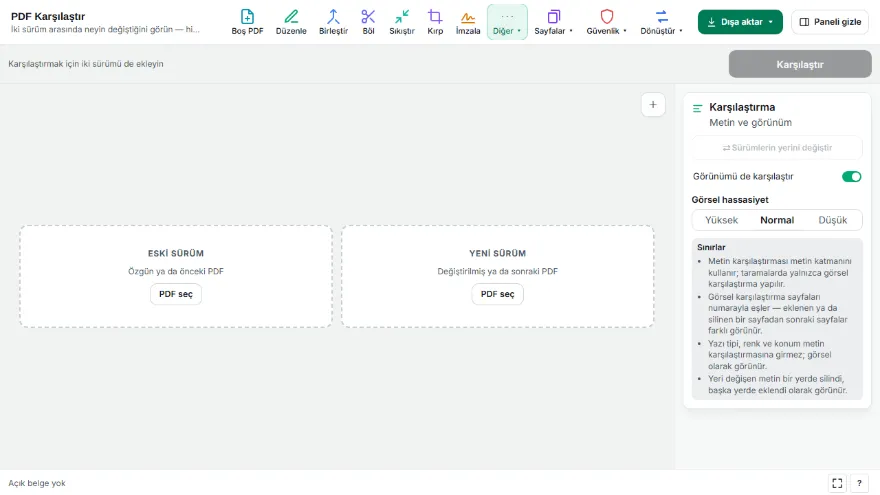Click the PDF Karşılaştır page title

click(x=48, y=16)
